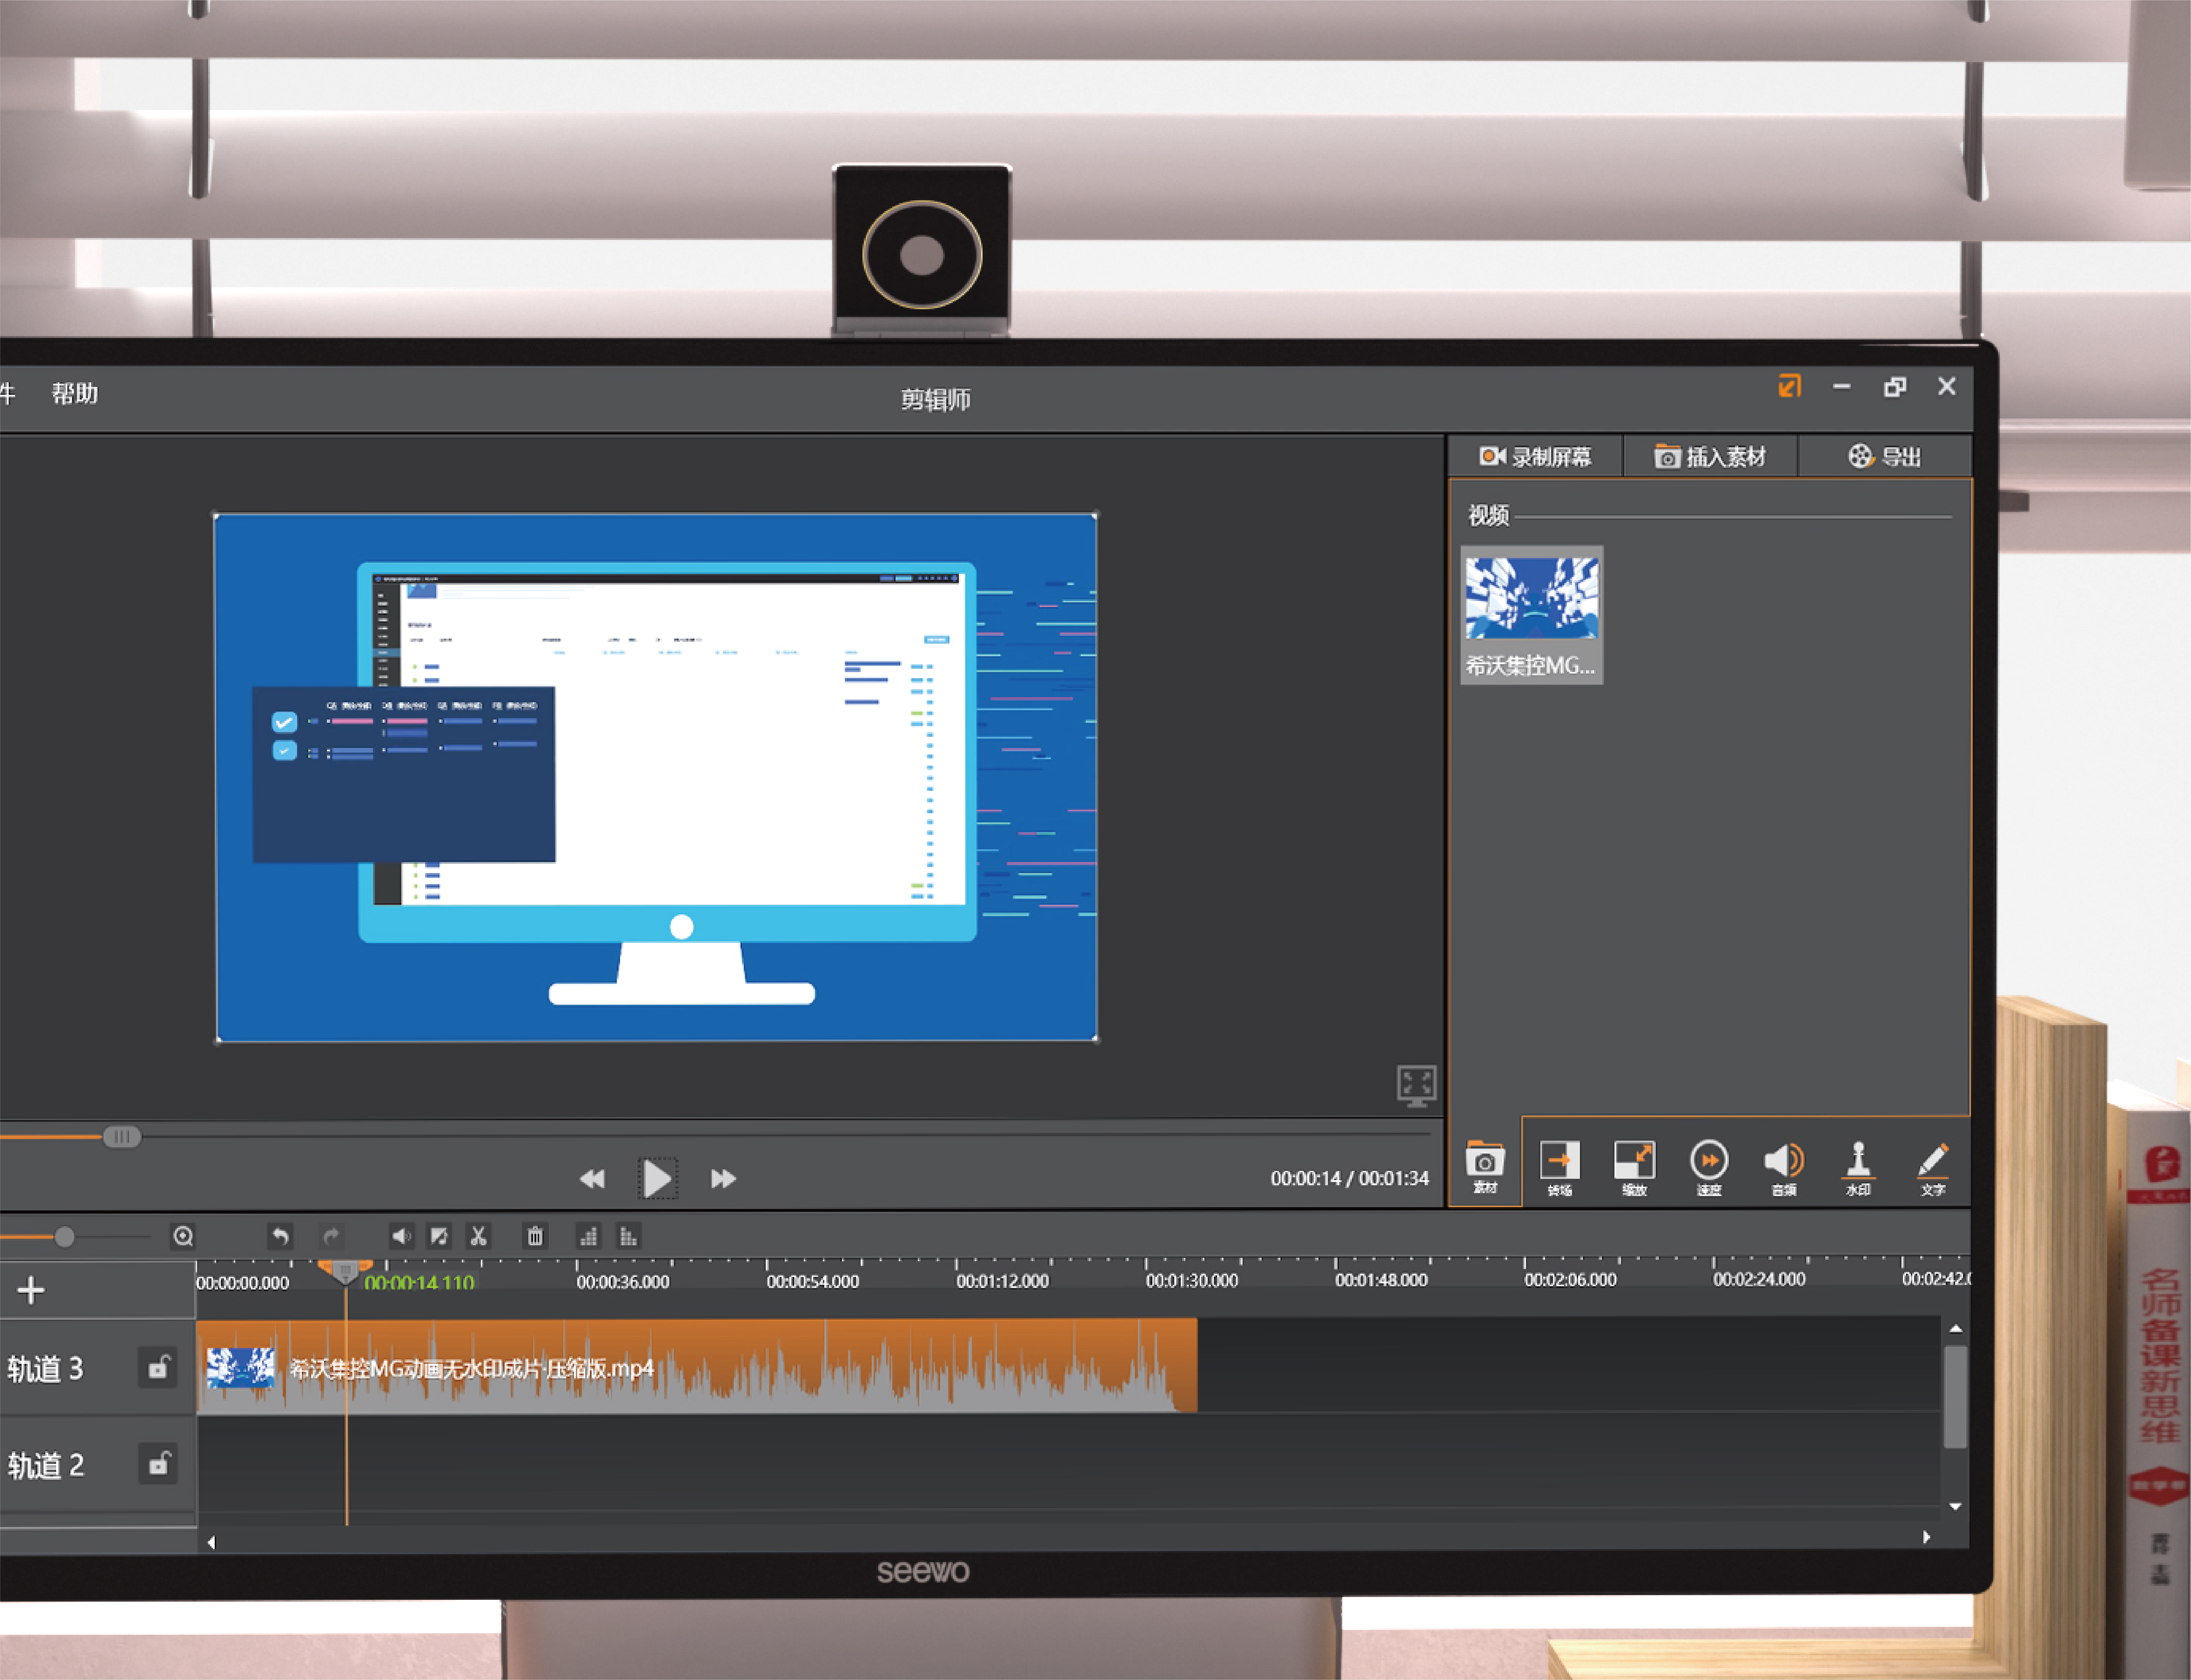Click the orange compact-mode arrow icon in title bar
The height and width of the screenshot is (1680, 2191).
(x=1789, y=386)
